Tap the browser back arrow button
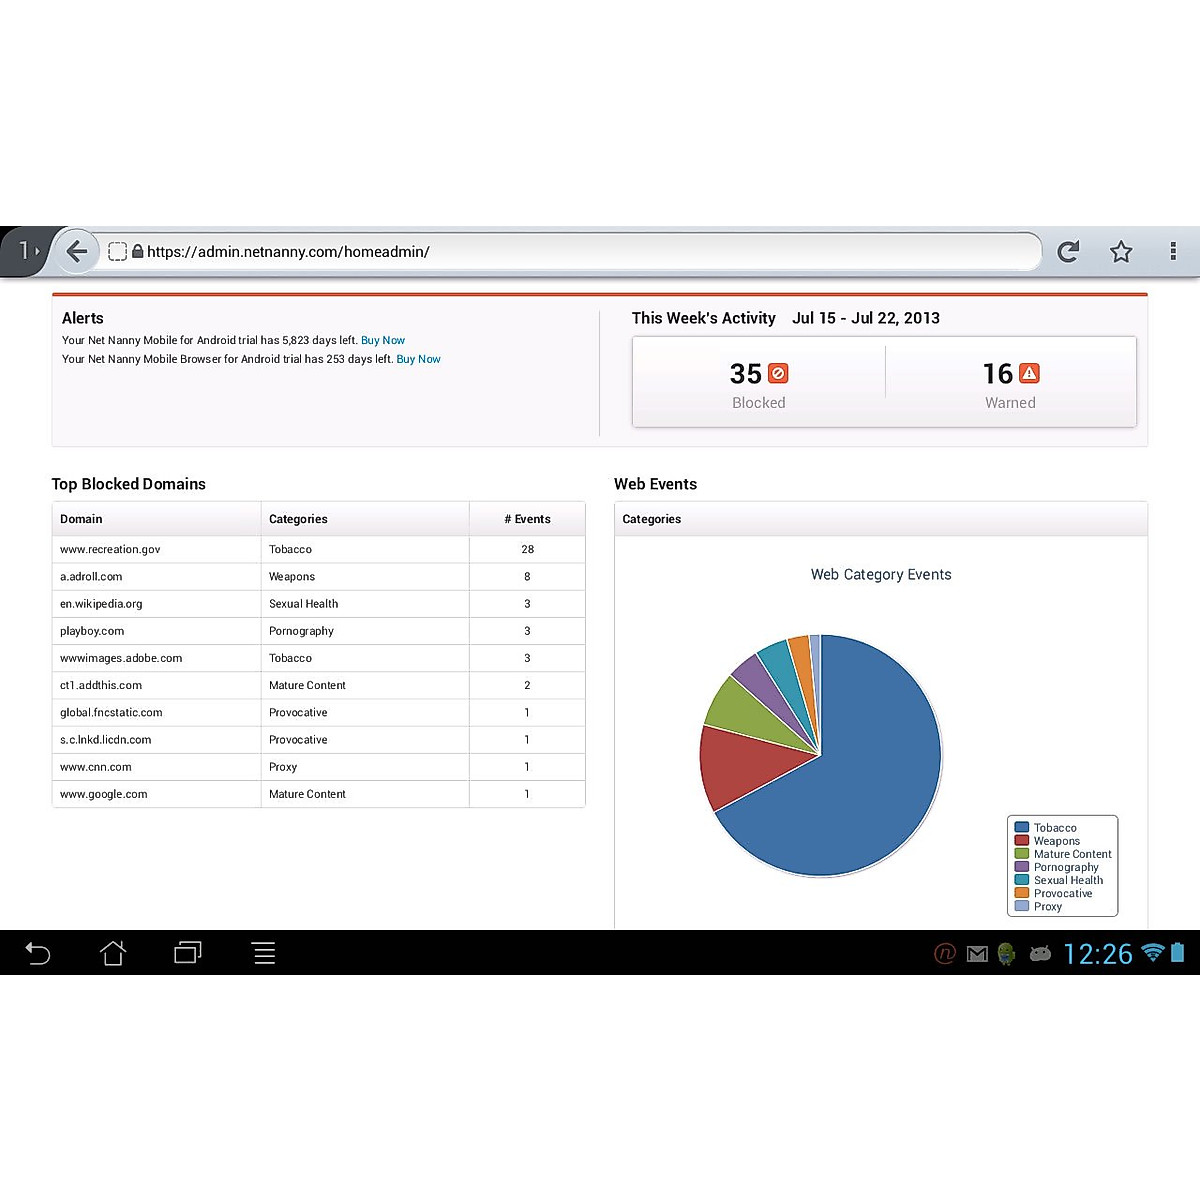This screenshot has height=1200, width=1200. tap(77, 252)
